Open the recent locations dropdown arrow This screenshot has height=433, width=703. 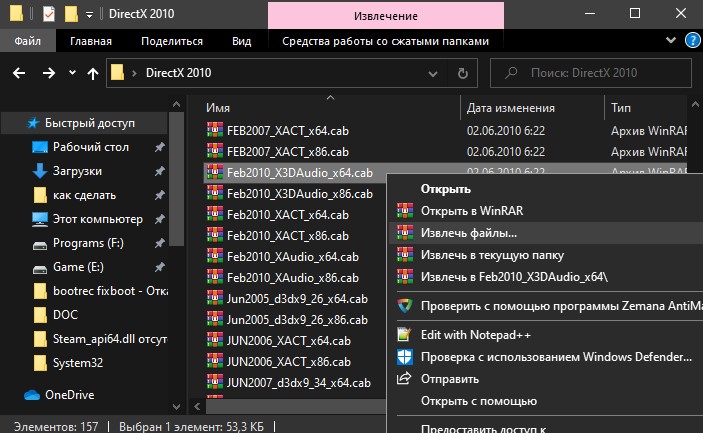72,73
